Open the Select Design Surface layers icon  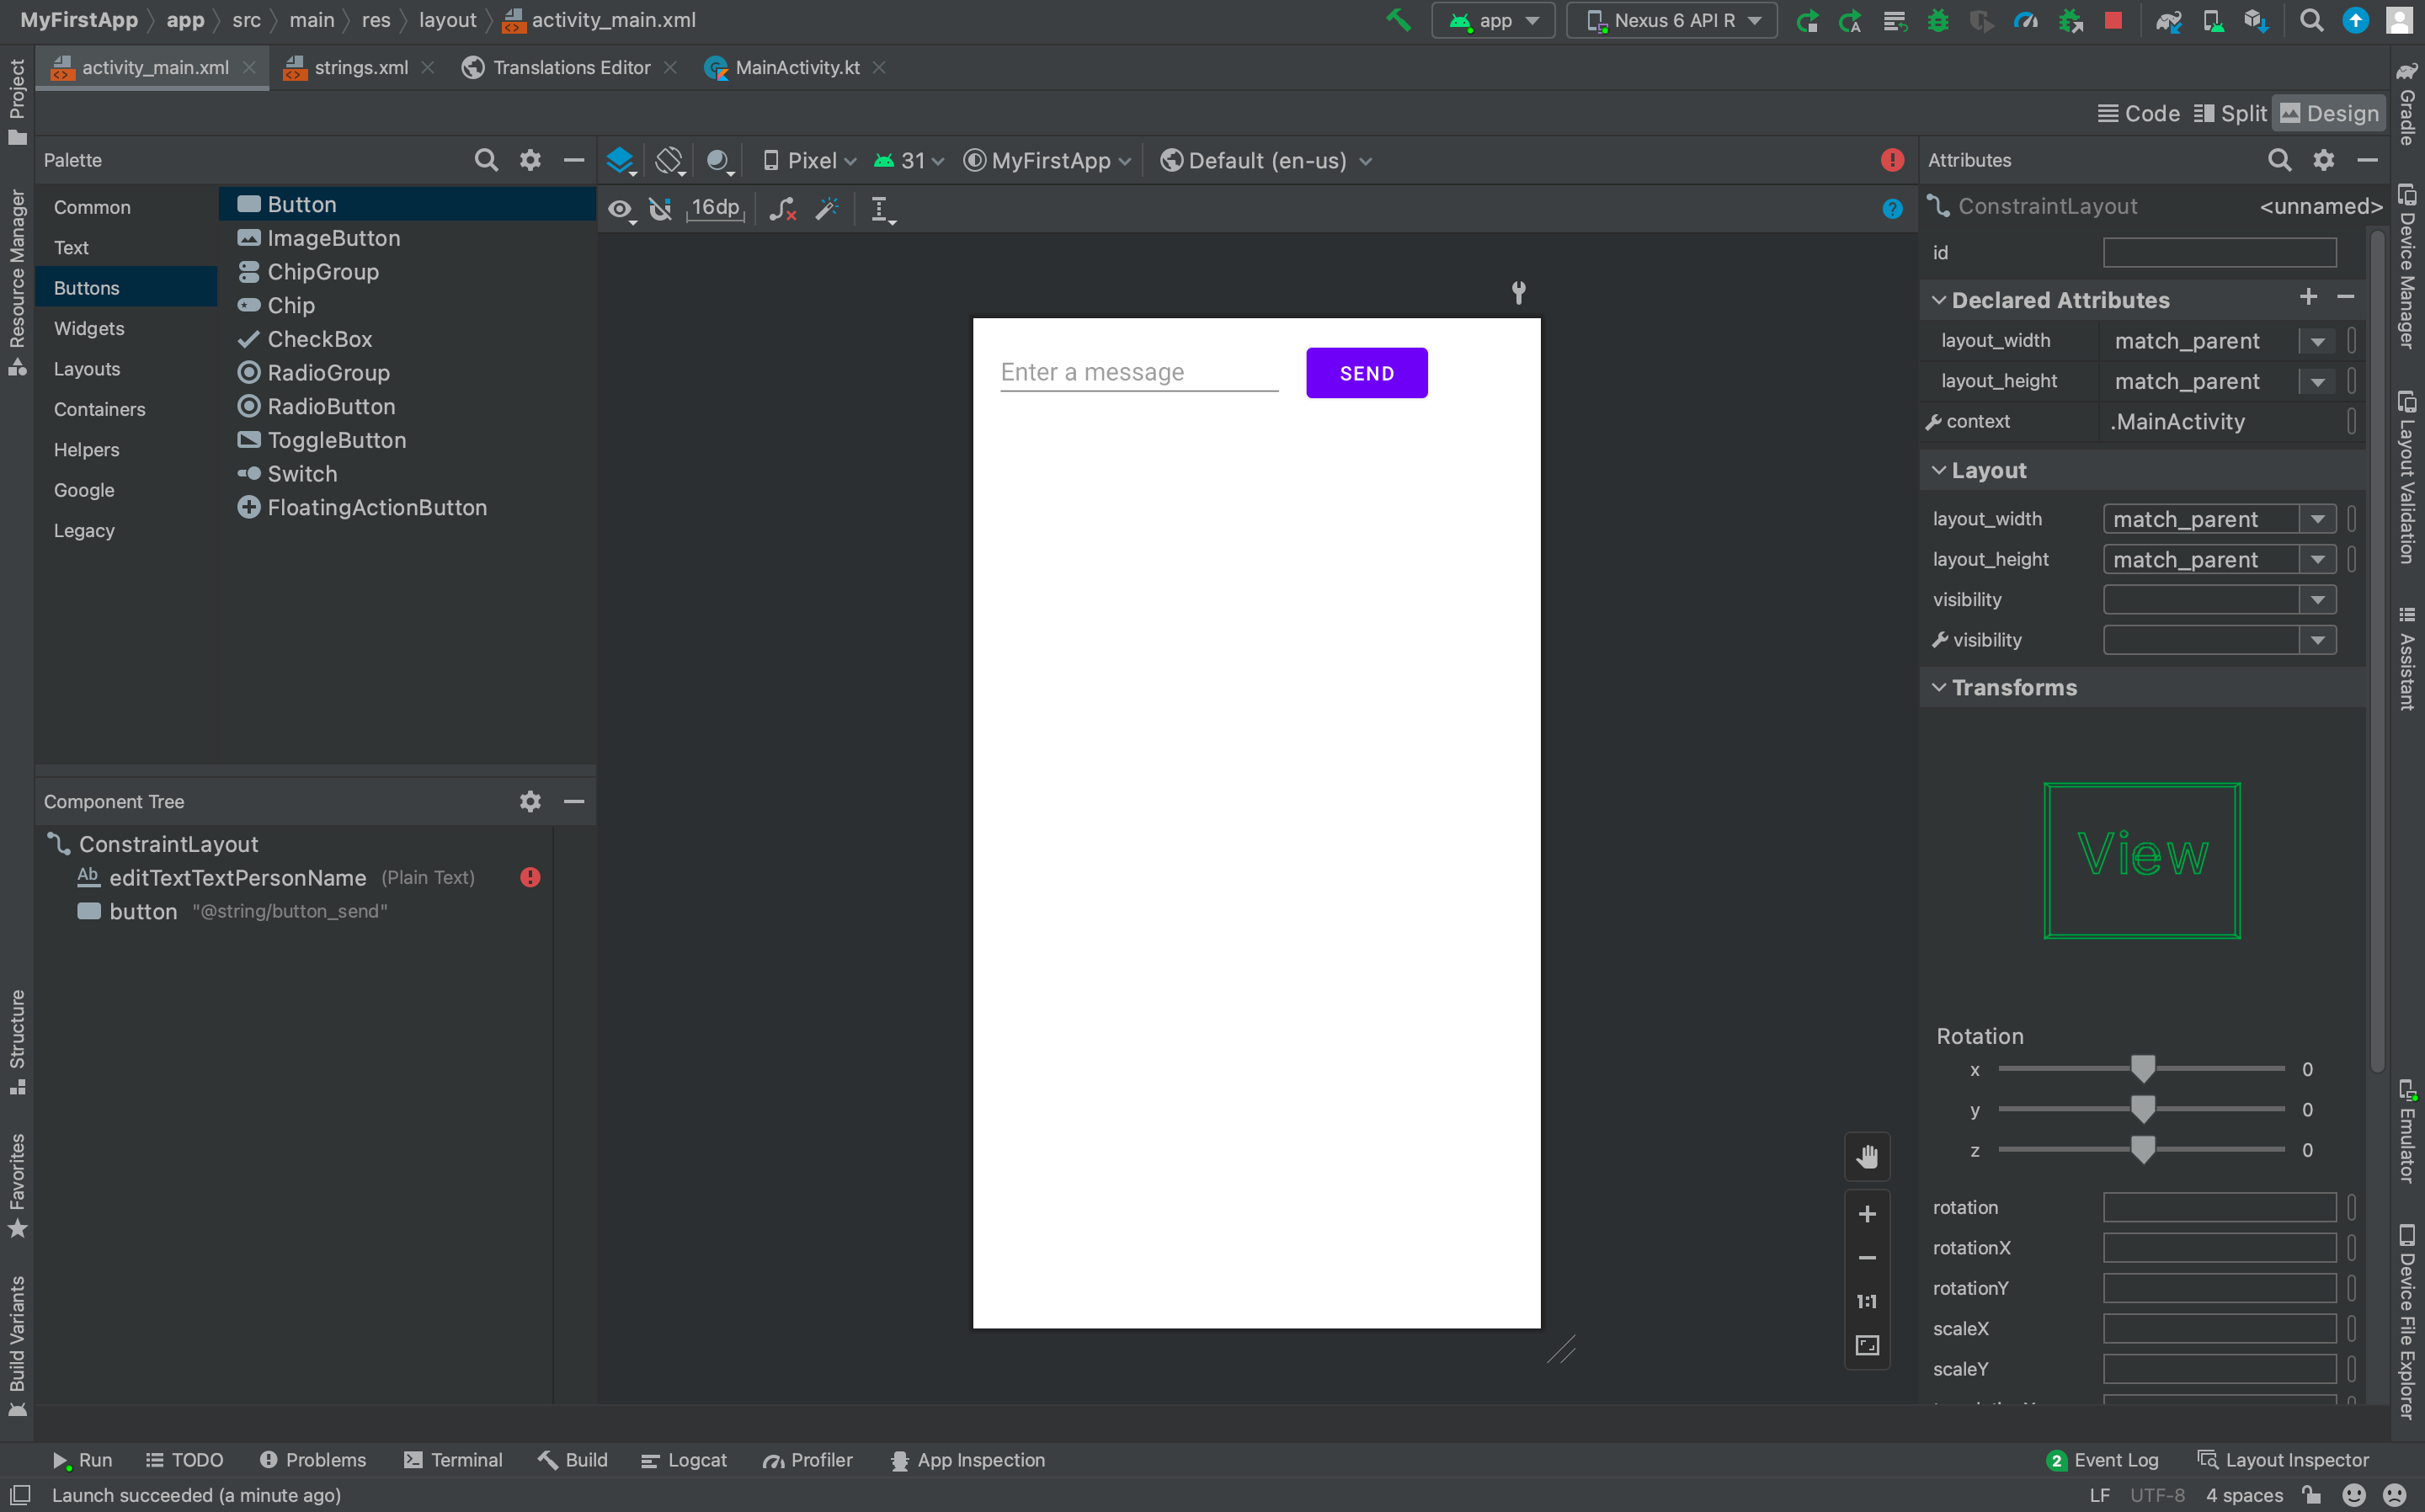(621, 160)
